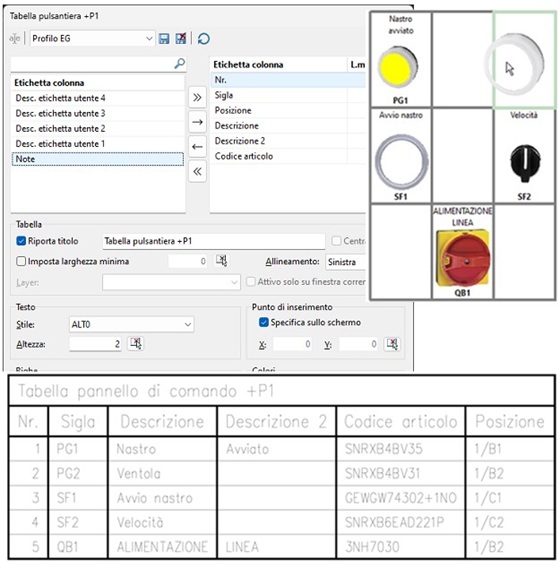Click the PG2 sigla cell
This screenshot has height=568, width=560.
pos(78,473)
